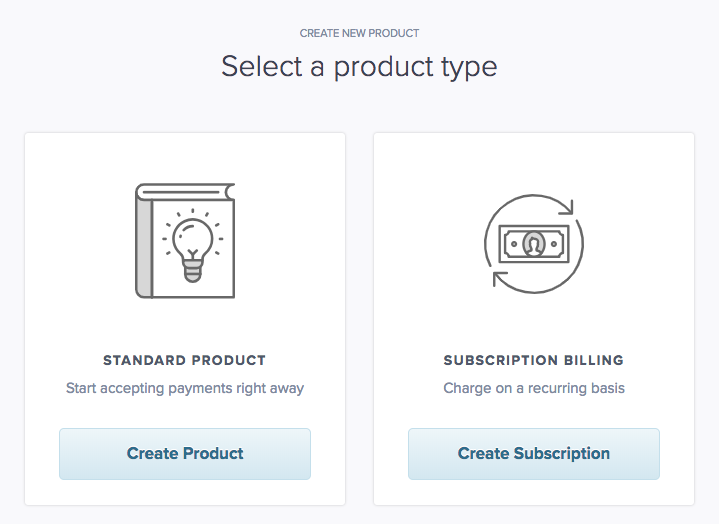Click the Create Product button

pos(185,454)
